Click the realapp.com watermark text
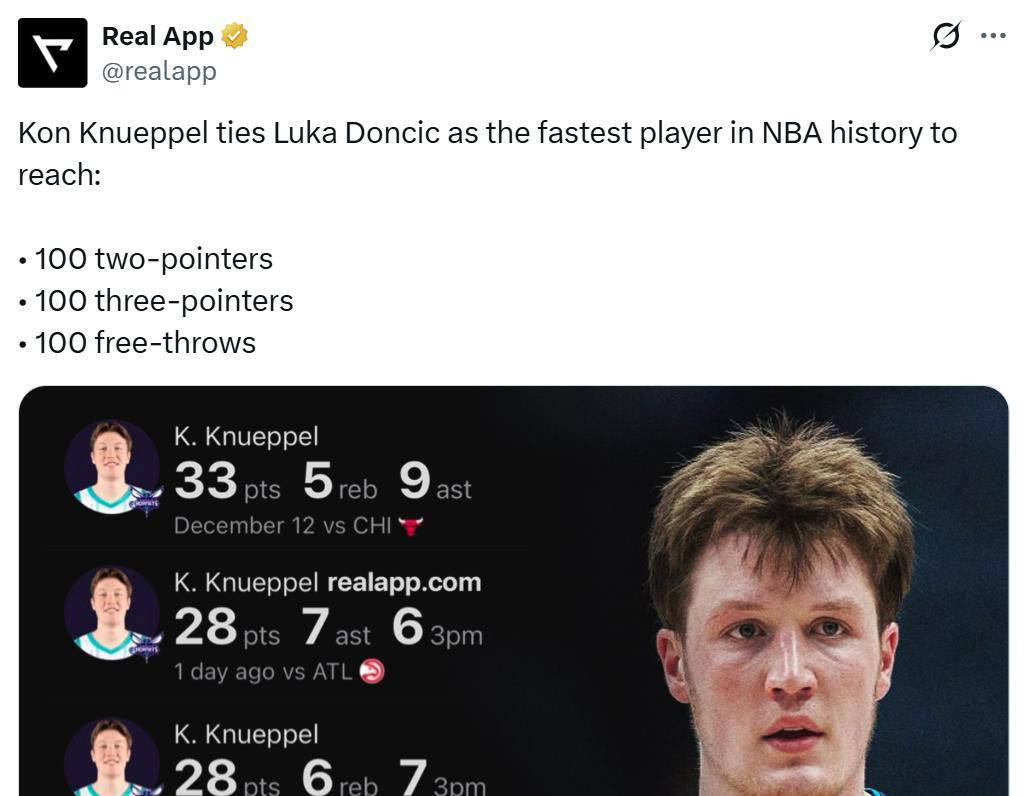 404,582
